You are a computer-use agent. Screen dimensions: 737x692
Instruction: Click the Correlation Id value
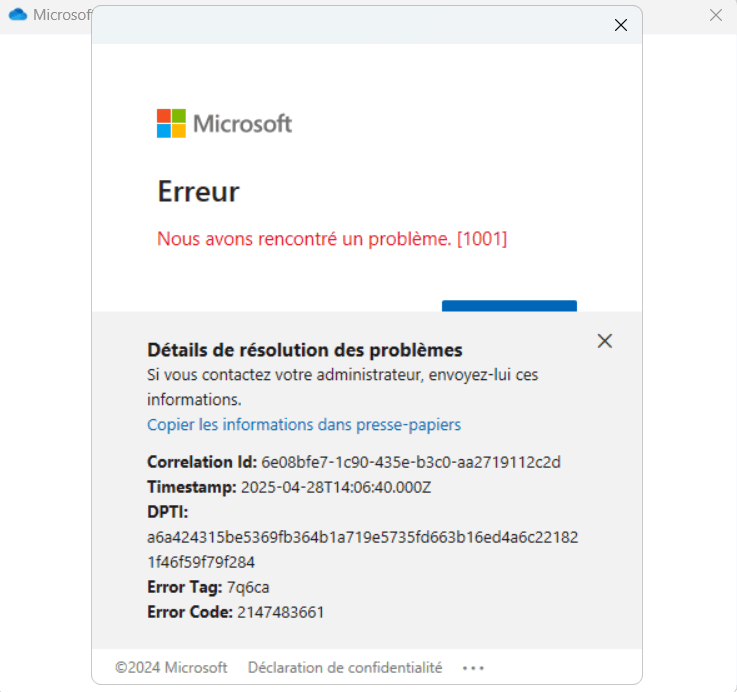411,462
